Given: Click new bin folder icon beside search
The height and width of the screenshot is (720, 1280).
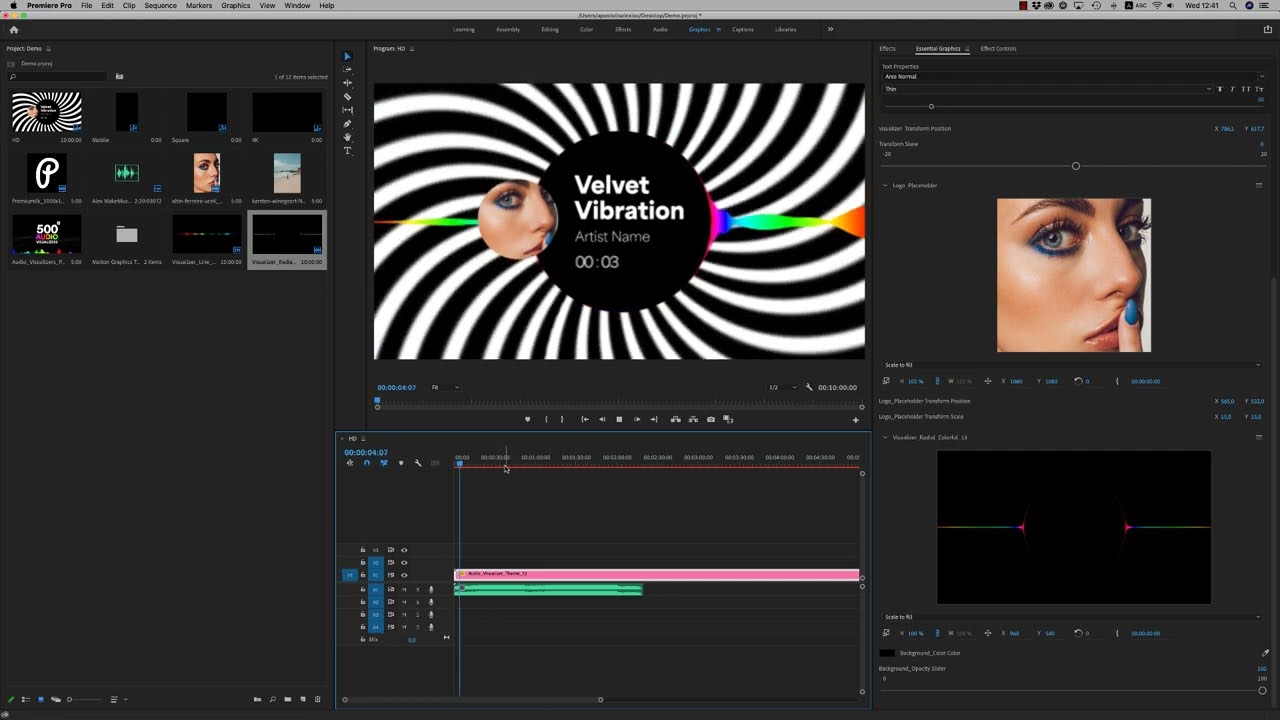Looking at the screenshot, I should click(119, 76).
